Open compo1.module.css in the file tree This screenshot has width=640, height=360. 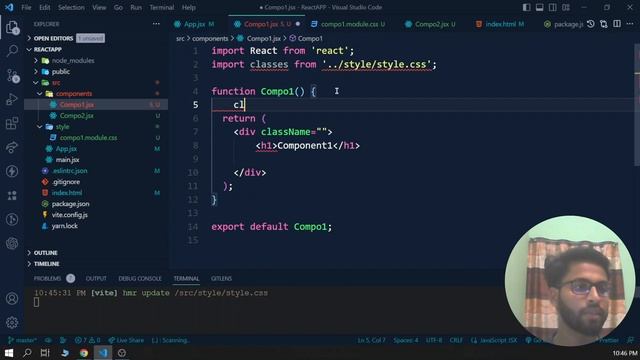pos(88,138)
